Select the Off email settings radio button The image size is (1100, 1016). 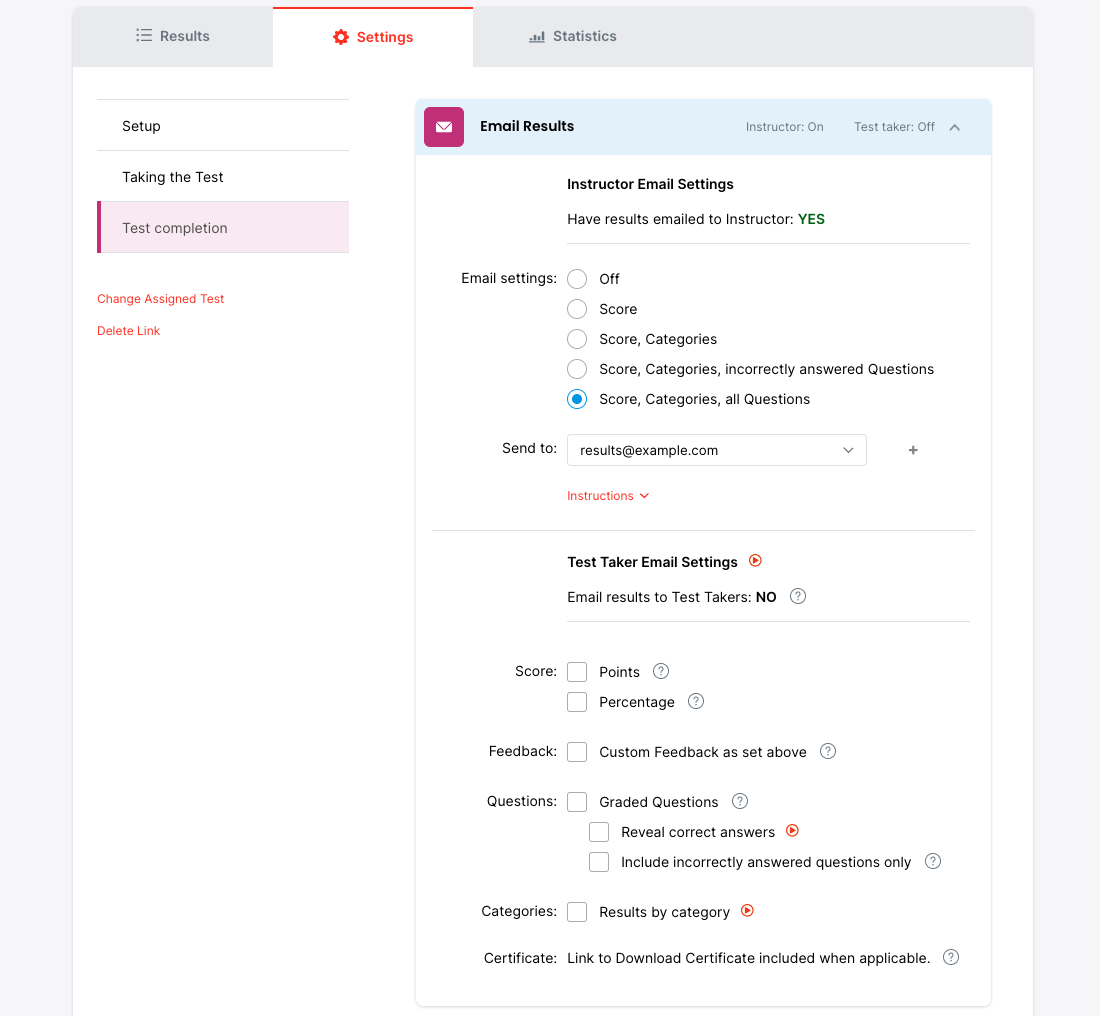[x=577, y=279]
